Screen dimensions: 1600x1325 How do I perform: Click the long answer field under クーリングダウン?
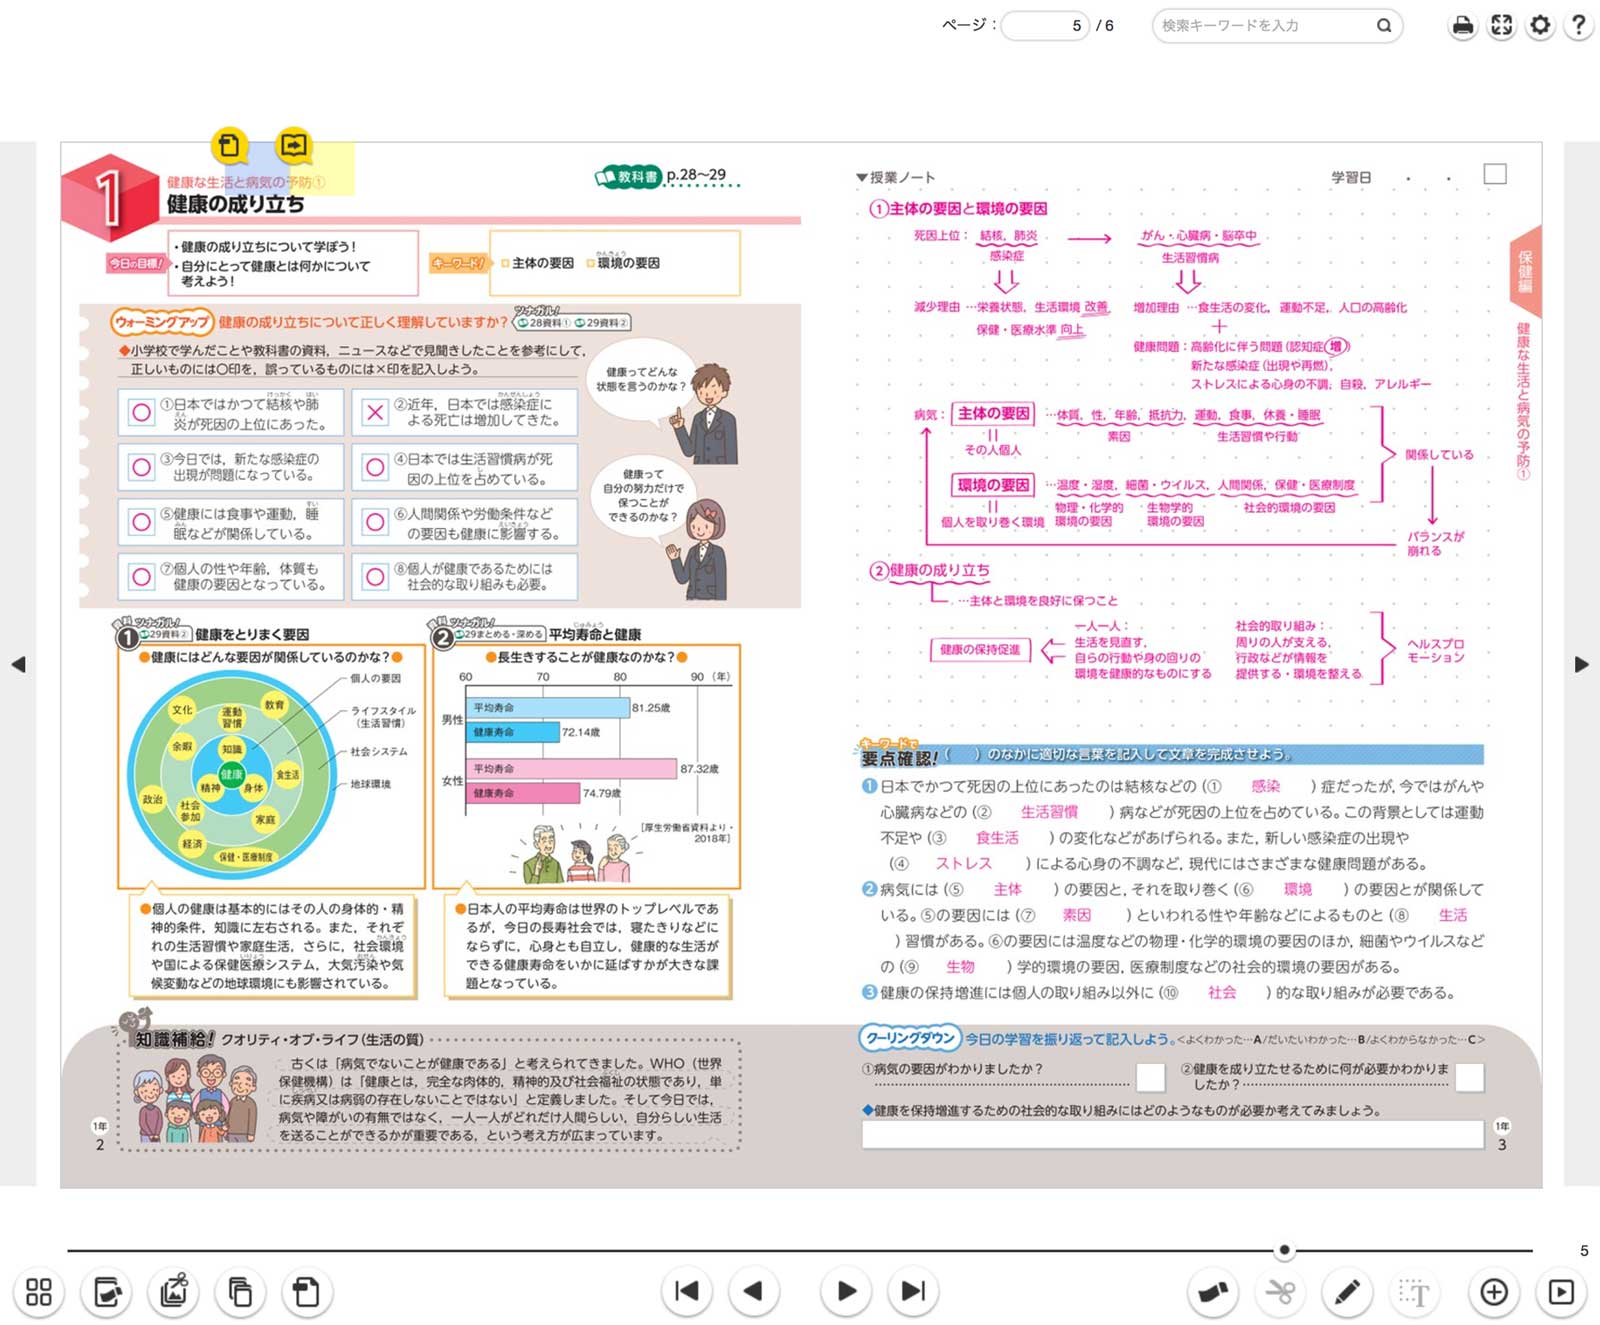pyautogui.click(x=1173, y=1134)
